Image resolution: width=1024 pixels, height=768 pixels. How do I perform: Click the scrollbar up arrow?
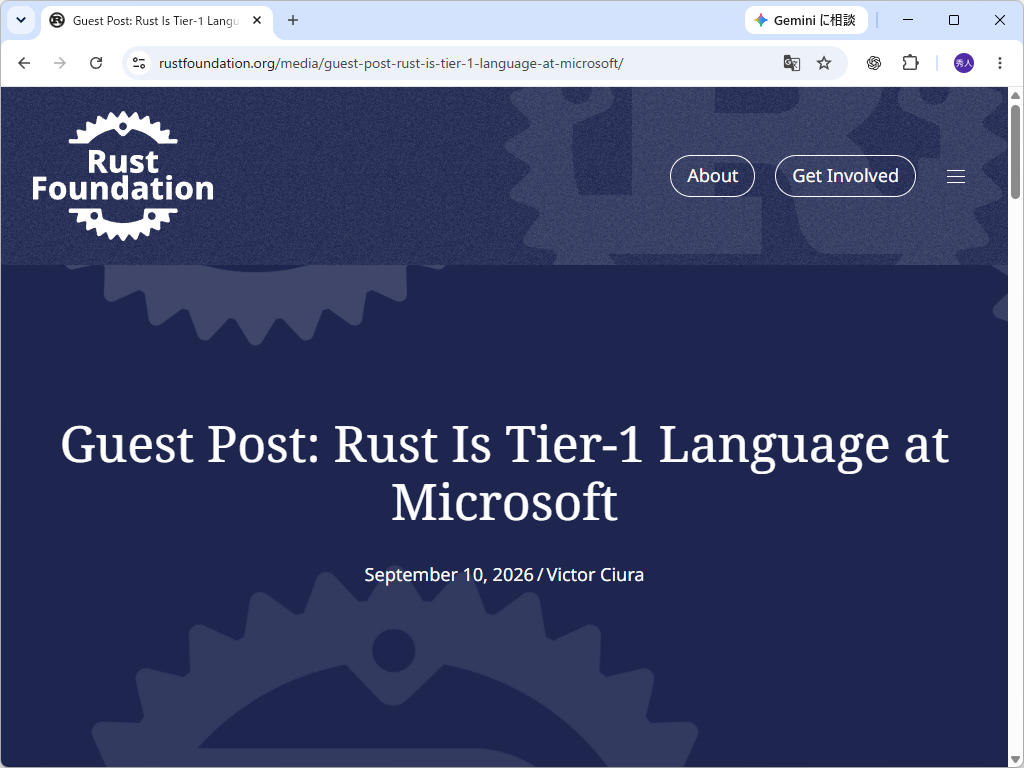pos(1016,95)
